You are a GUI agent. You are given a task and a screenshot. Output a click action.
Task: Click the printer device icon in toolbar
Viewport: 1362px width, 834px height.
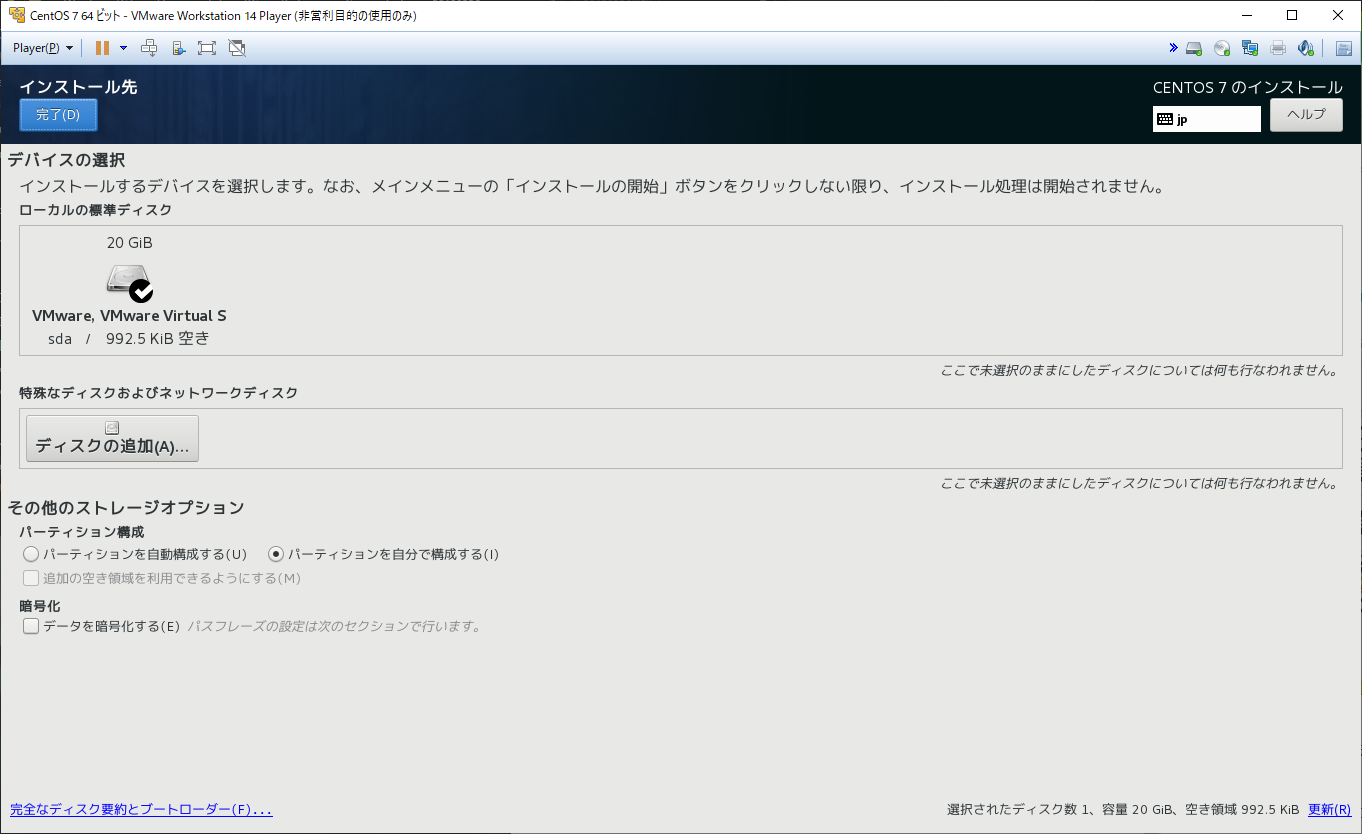point(1278,48)
